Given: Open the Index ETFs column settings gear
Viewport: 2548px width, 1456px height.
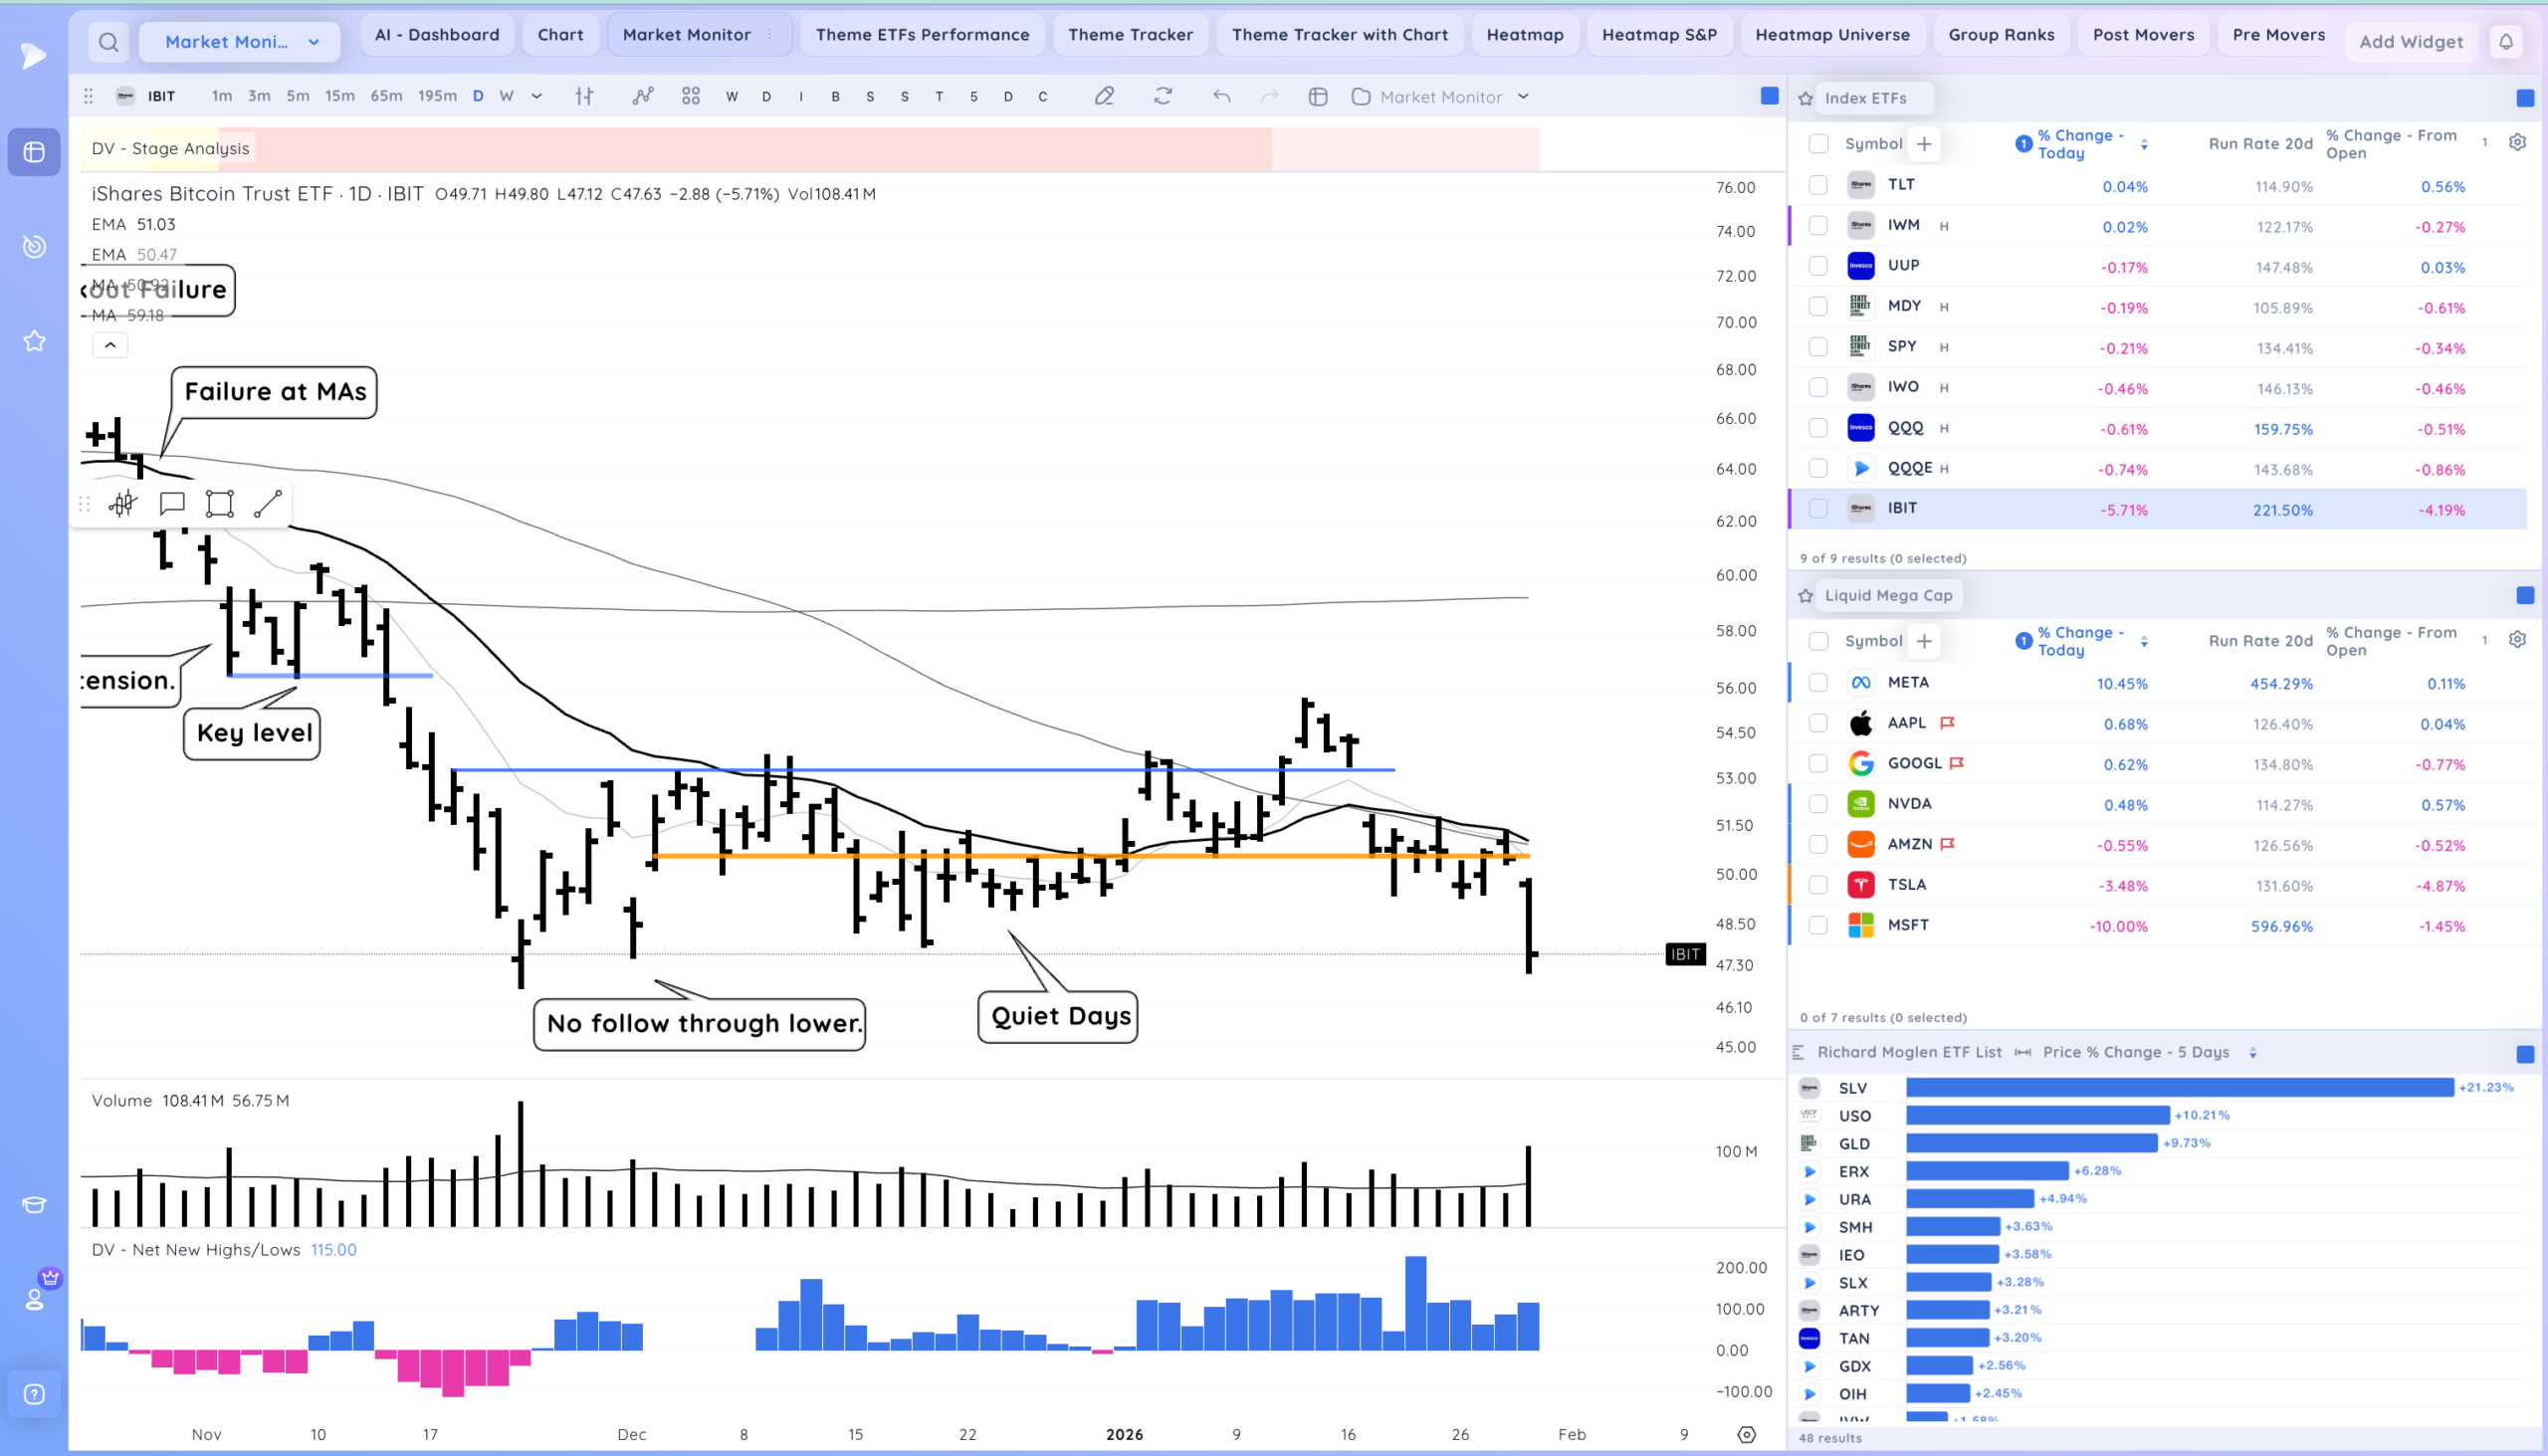Looking at the screenshot, I should pyautogui.click(x=2518, y=141).
